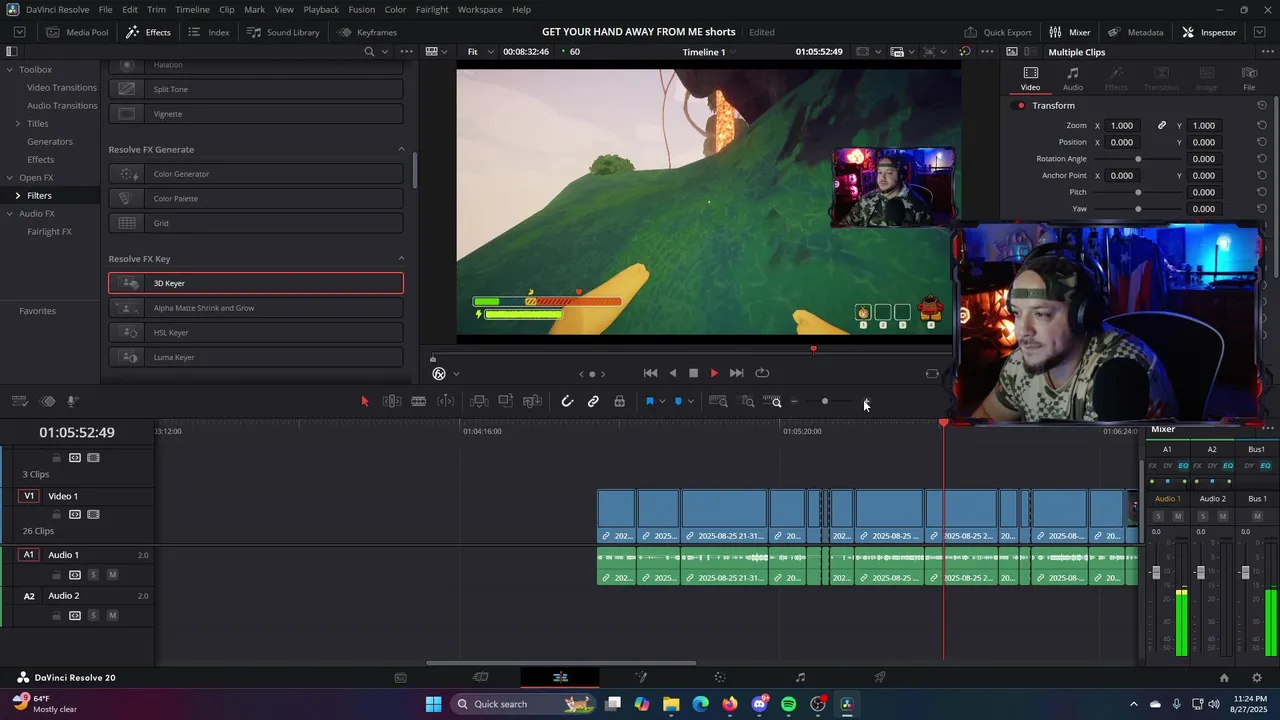Jump to last frame button
Viewport: 1280px width, 720px height.
click(x=736, y=373)
